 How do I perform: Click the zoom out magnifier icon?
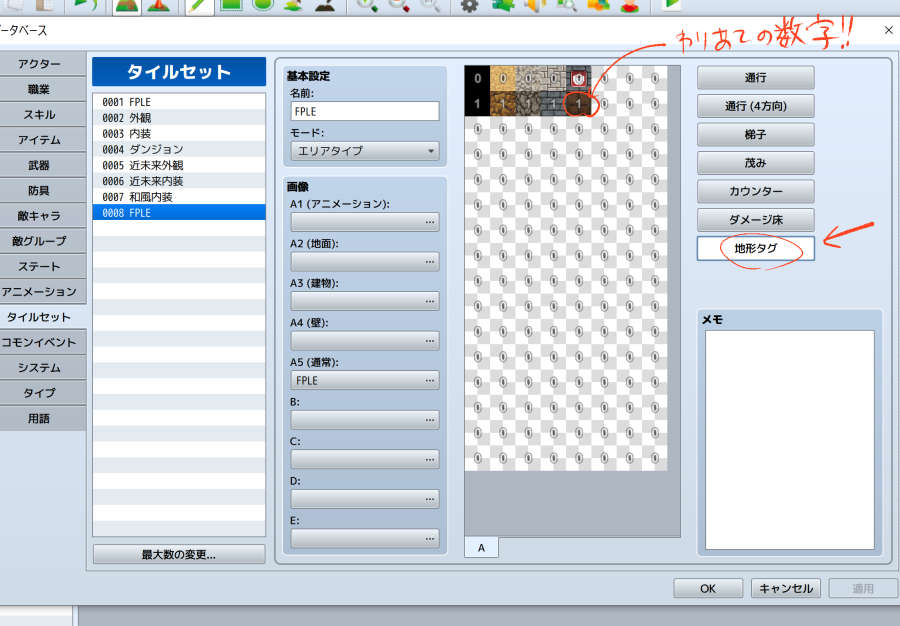coord(399,6)
